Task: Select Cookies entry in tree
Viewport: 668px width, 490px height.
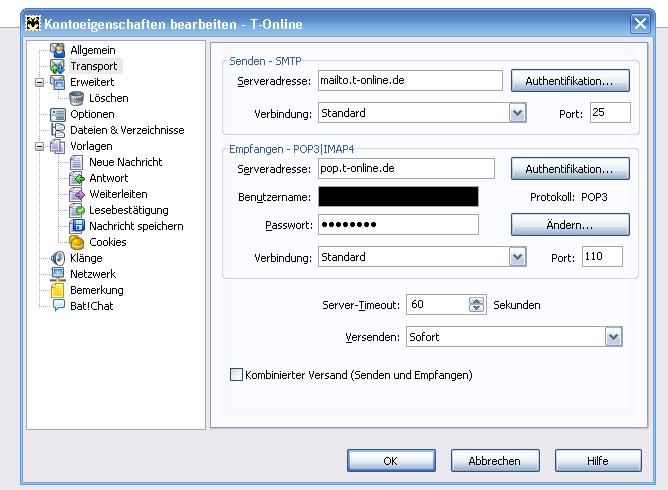Action: point(108,242)
